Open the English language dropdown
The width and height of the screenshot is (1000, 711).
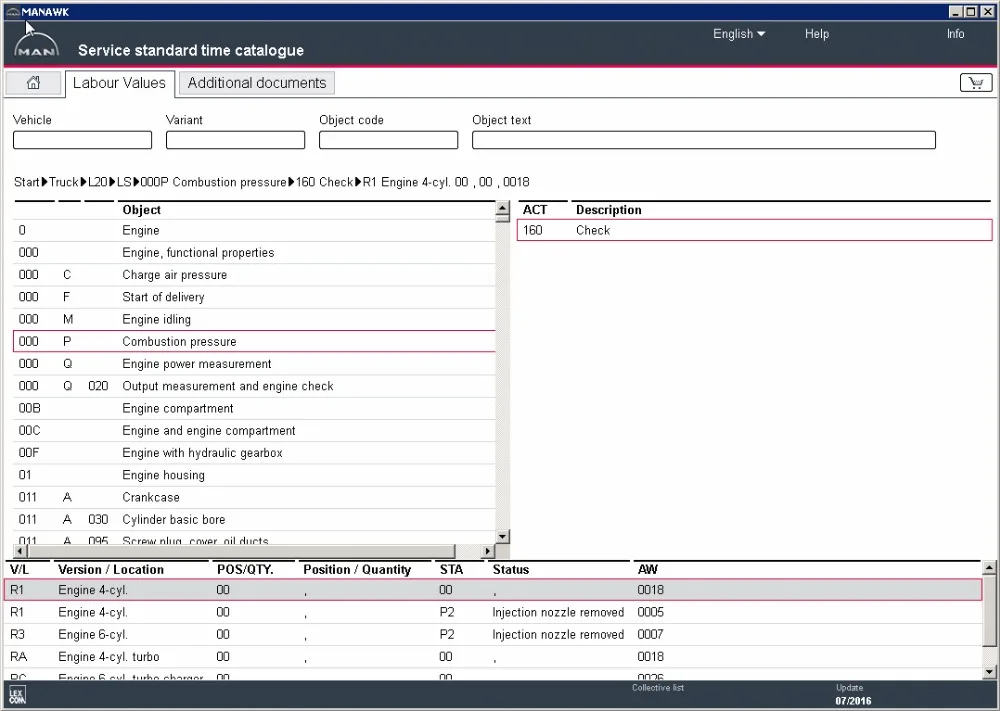pos(739,34)
